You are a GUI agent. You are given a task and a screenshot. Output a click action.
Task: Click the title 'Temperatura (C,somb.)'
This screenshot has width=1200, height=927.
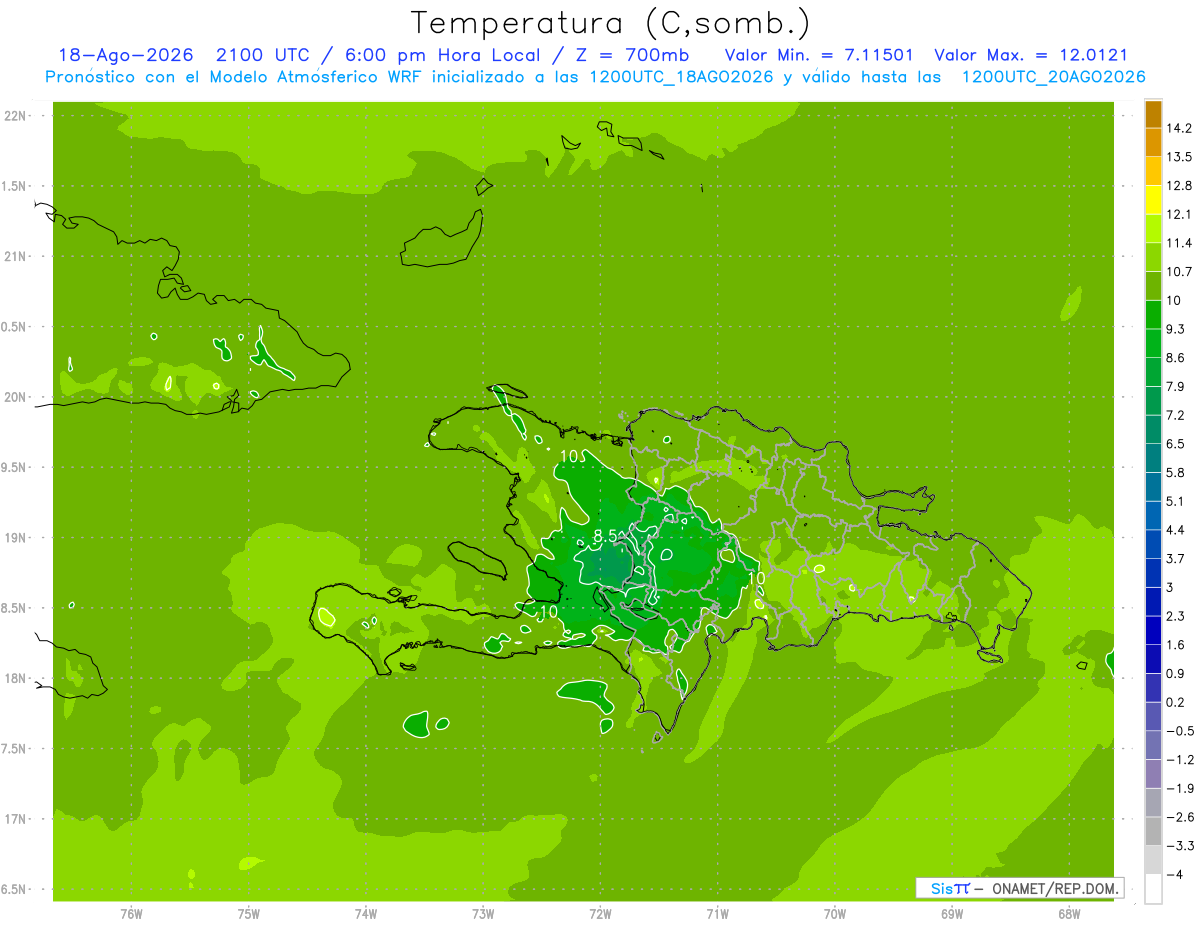point(610,22)
